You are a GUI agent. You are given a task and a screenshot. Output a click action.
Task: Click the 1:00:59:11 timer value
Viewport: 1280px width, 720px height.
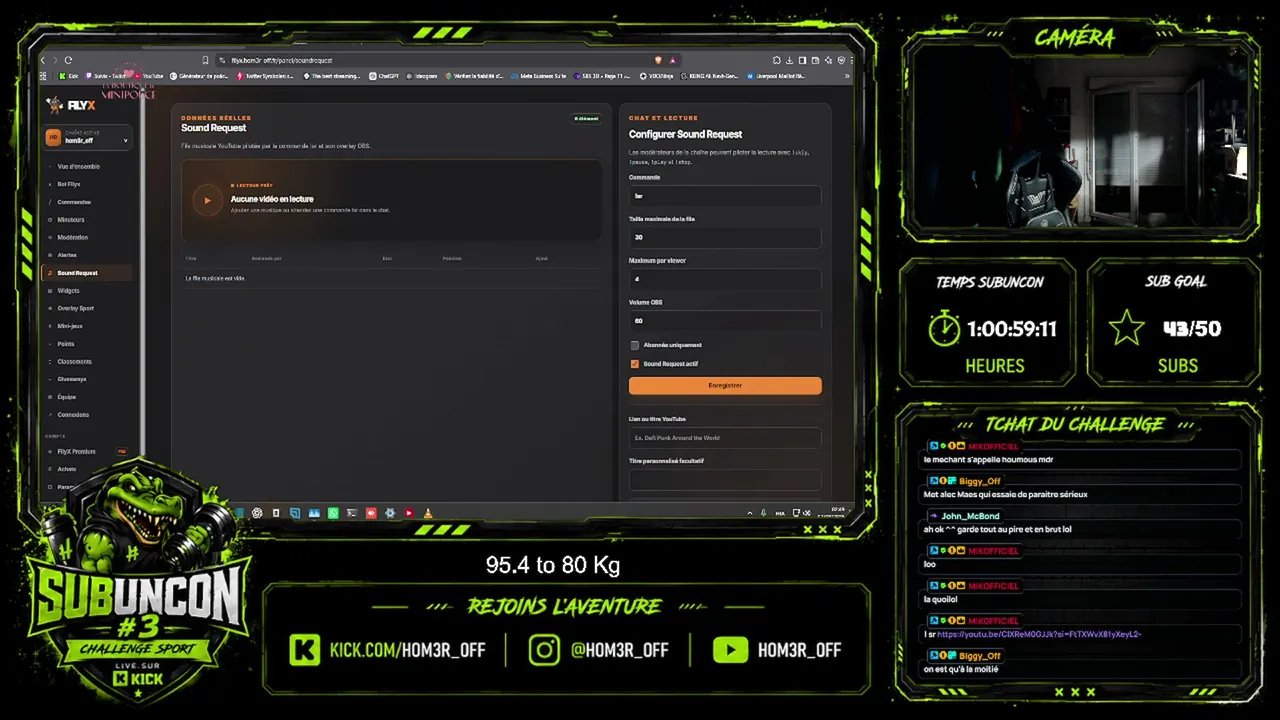point(1012,328)
